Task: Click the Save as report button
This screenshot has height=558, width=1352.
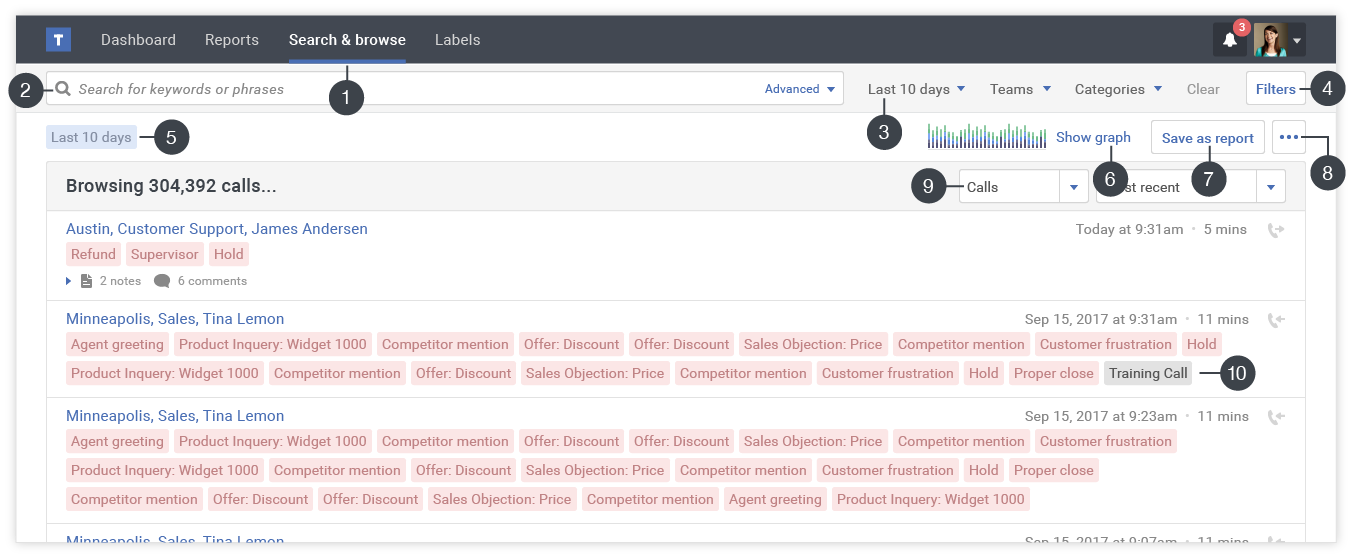Action: [x=1207, y=138]
